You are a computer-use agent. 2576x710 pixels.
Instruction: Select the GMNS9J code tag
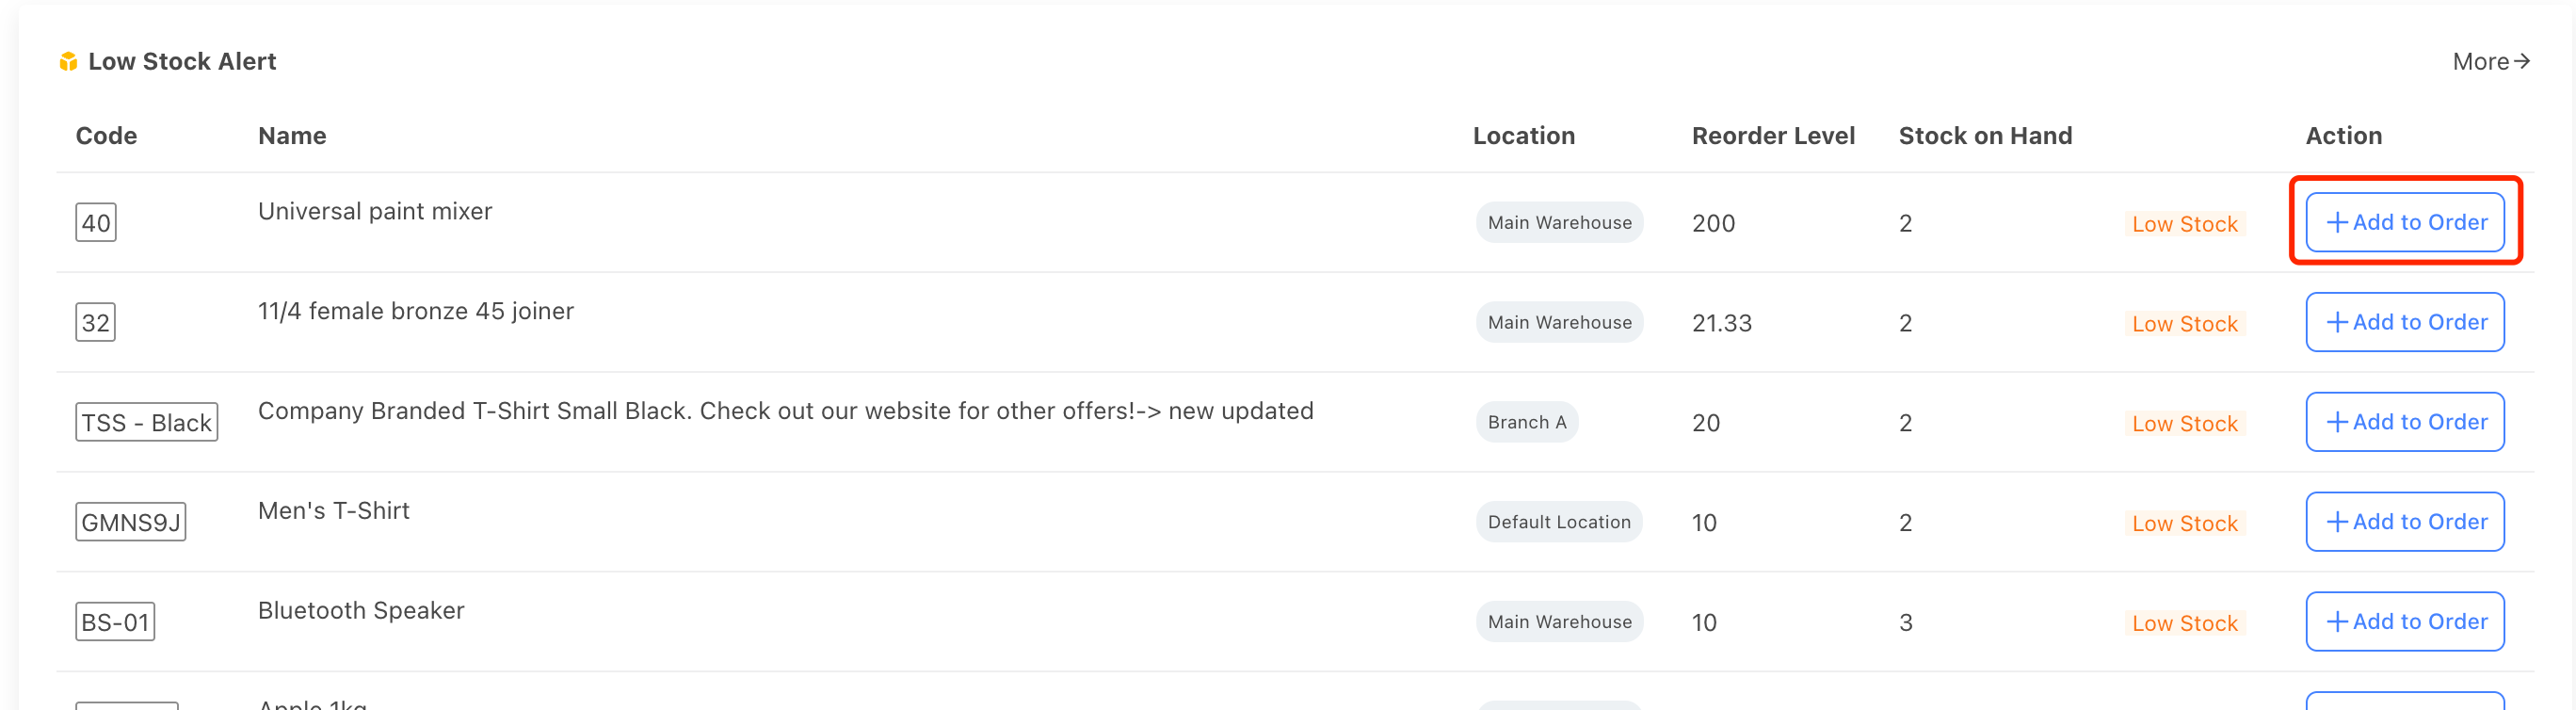pos(130,523)
